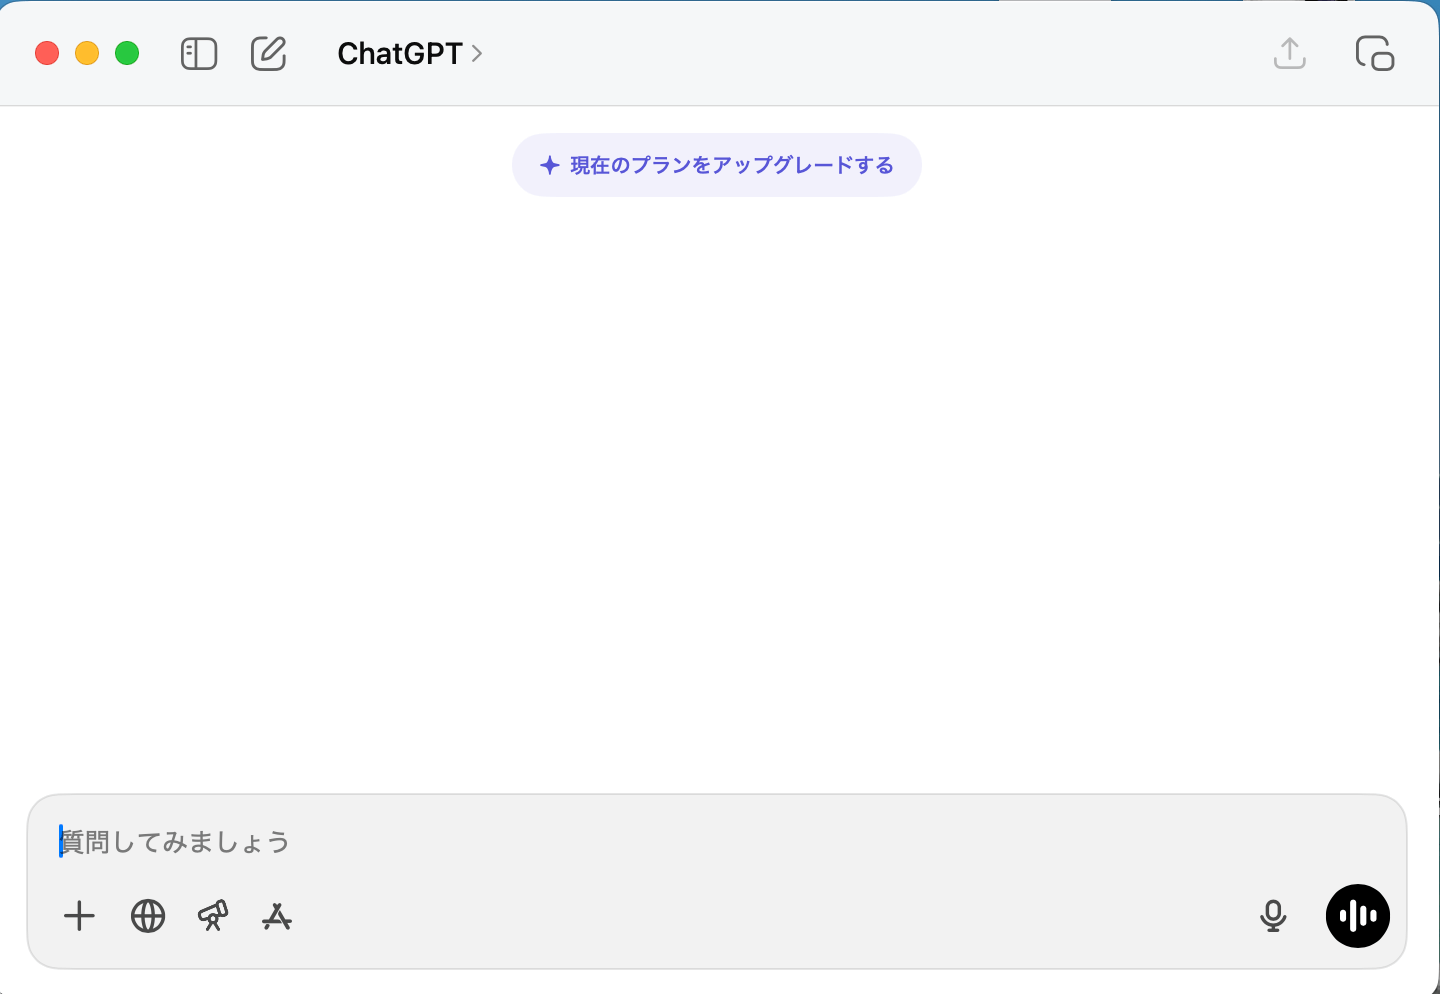This screenshot has width=1440, height=994.
Task: Launch voice mode with black waveform button
Action: 1357,916
